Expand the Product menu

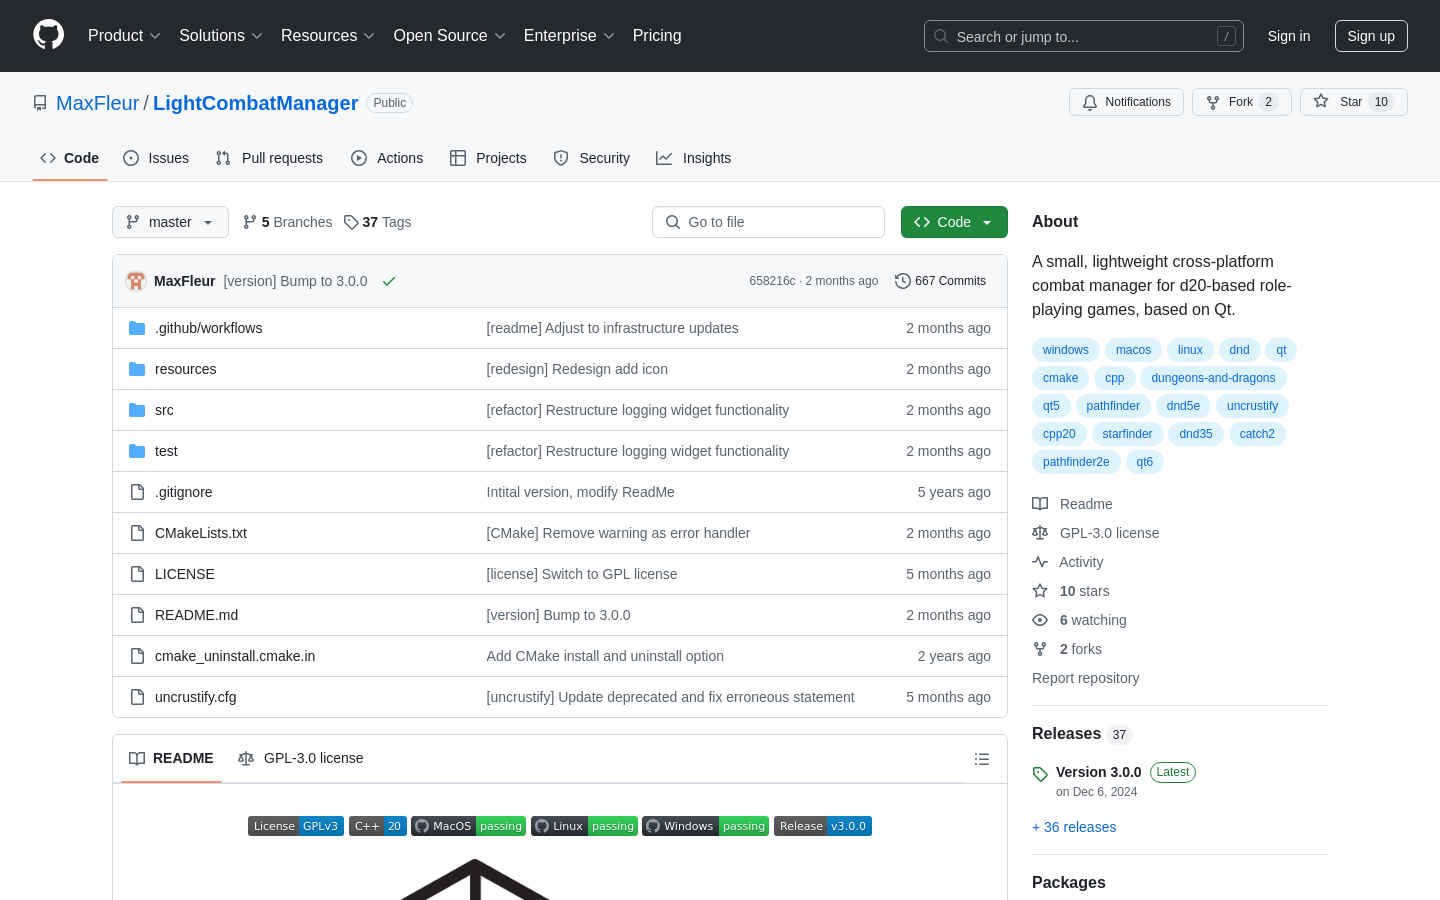(x=124, y=36)
